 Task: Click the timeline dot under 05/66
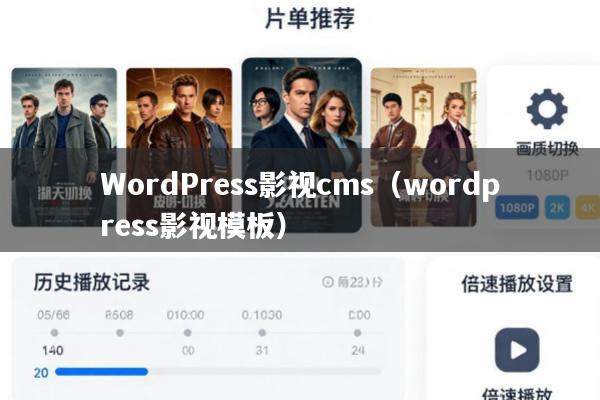[x=54, y=333]
